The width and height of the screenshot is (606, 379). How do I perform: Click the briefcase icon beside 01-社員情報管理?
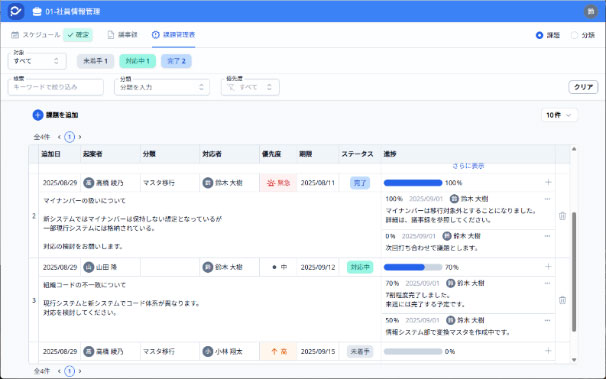click(37, 12)
